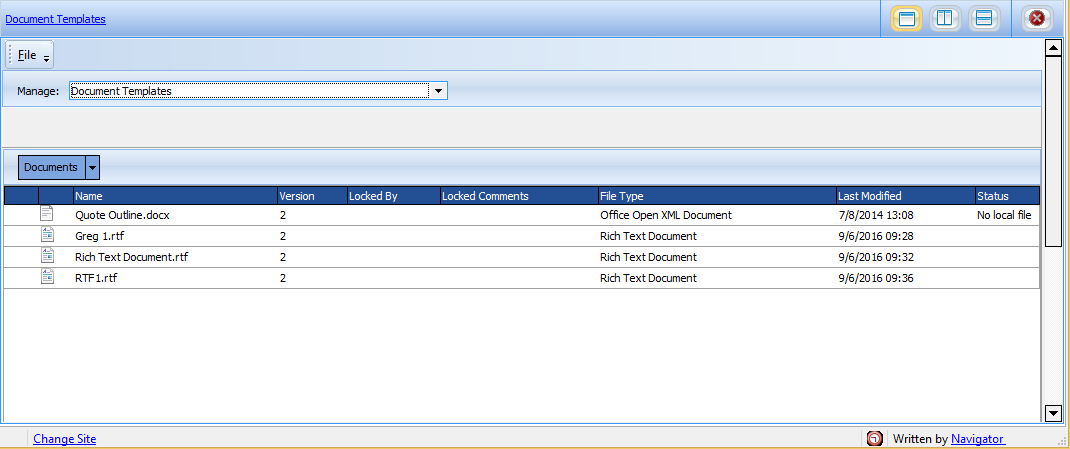Expand the Documents button dropdown arrow
Screen dimensions: 1070x449
93,167
